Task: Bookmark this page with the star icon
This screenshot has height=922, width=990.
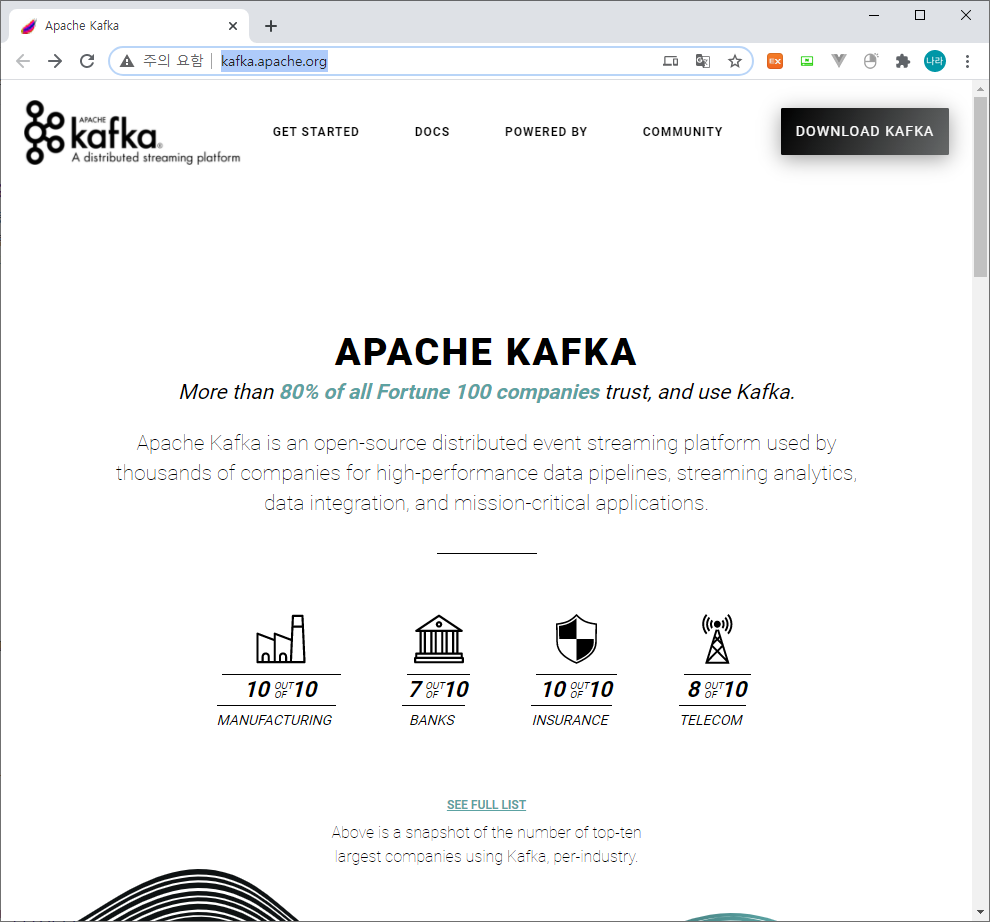Action: (x=734, y=61)
